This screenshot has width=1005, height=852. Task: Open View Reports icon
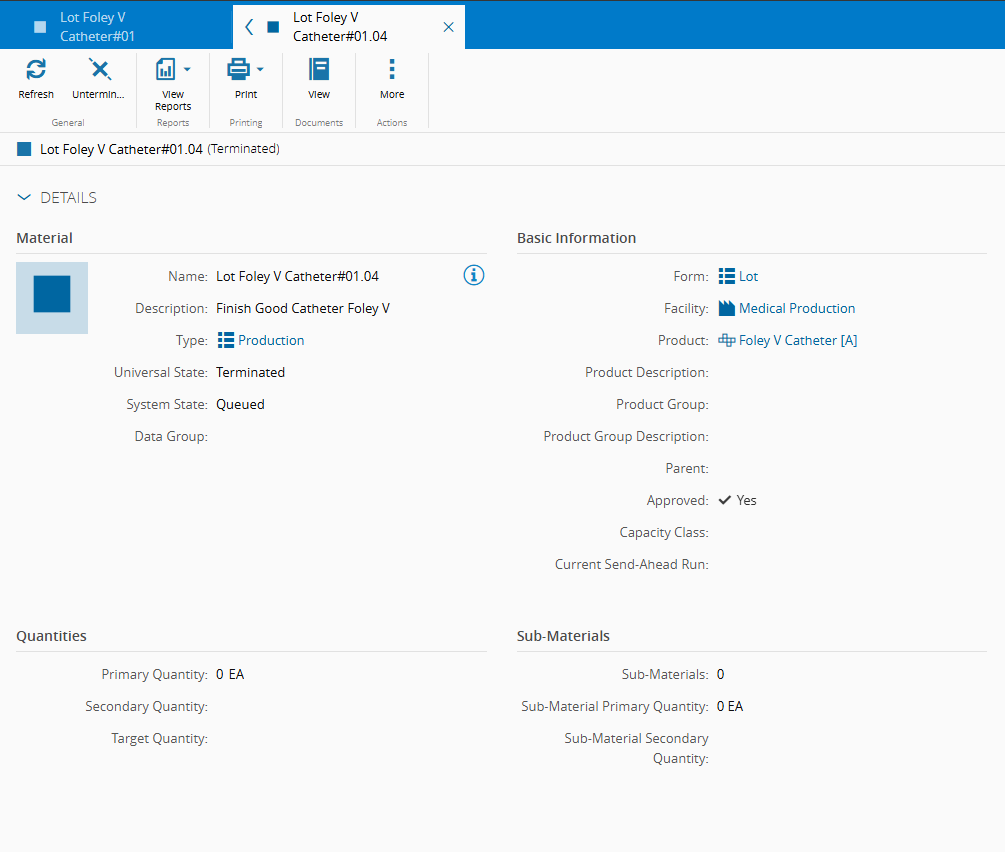point(166,70)
